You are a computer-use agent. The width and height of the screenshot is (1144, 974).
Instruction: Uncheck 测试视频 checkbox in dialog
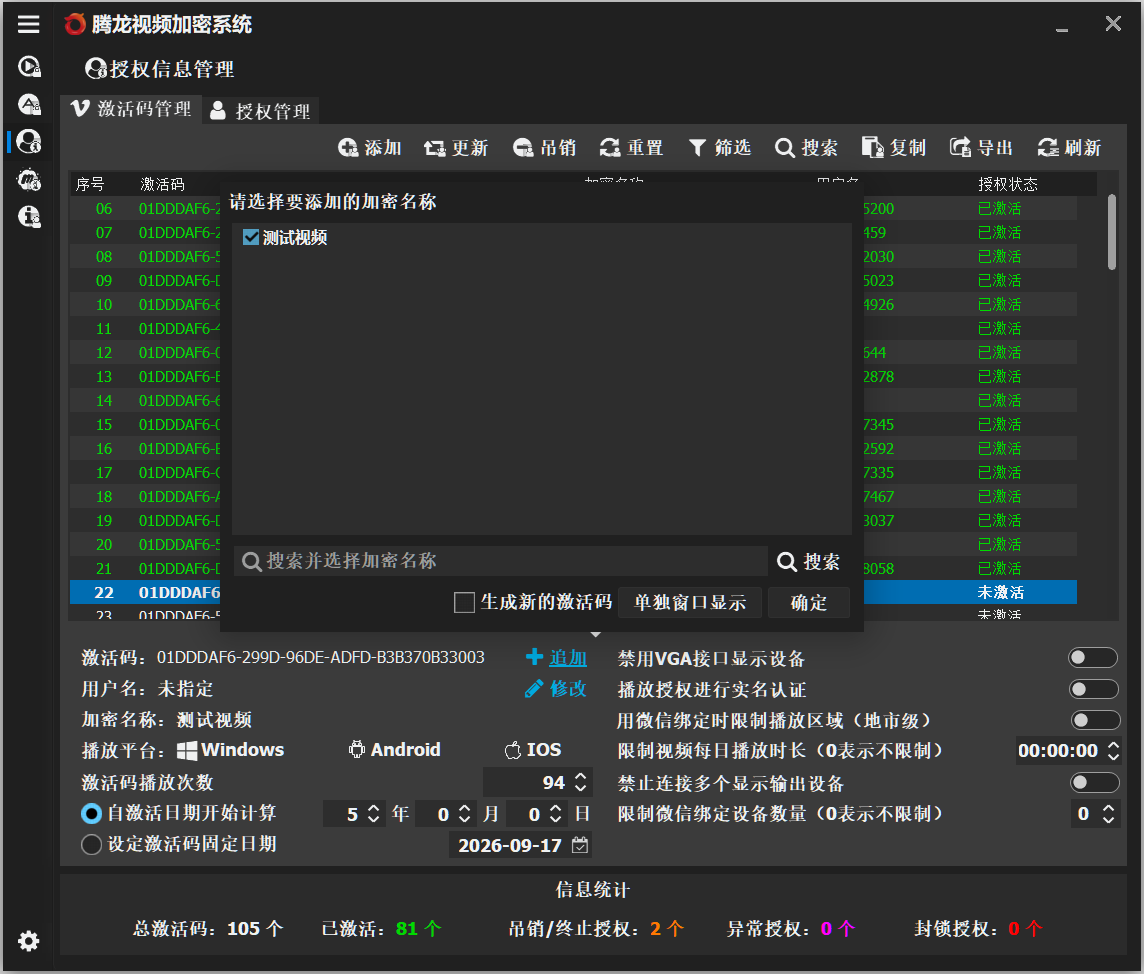(x=251, y=237)
